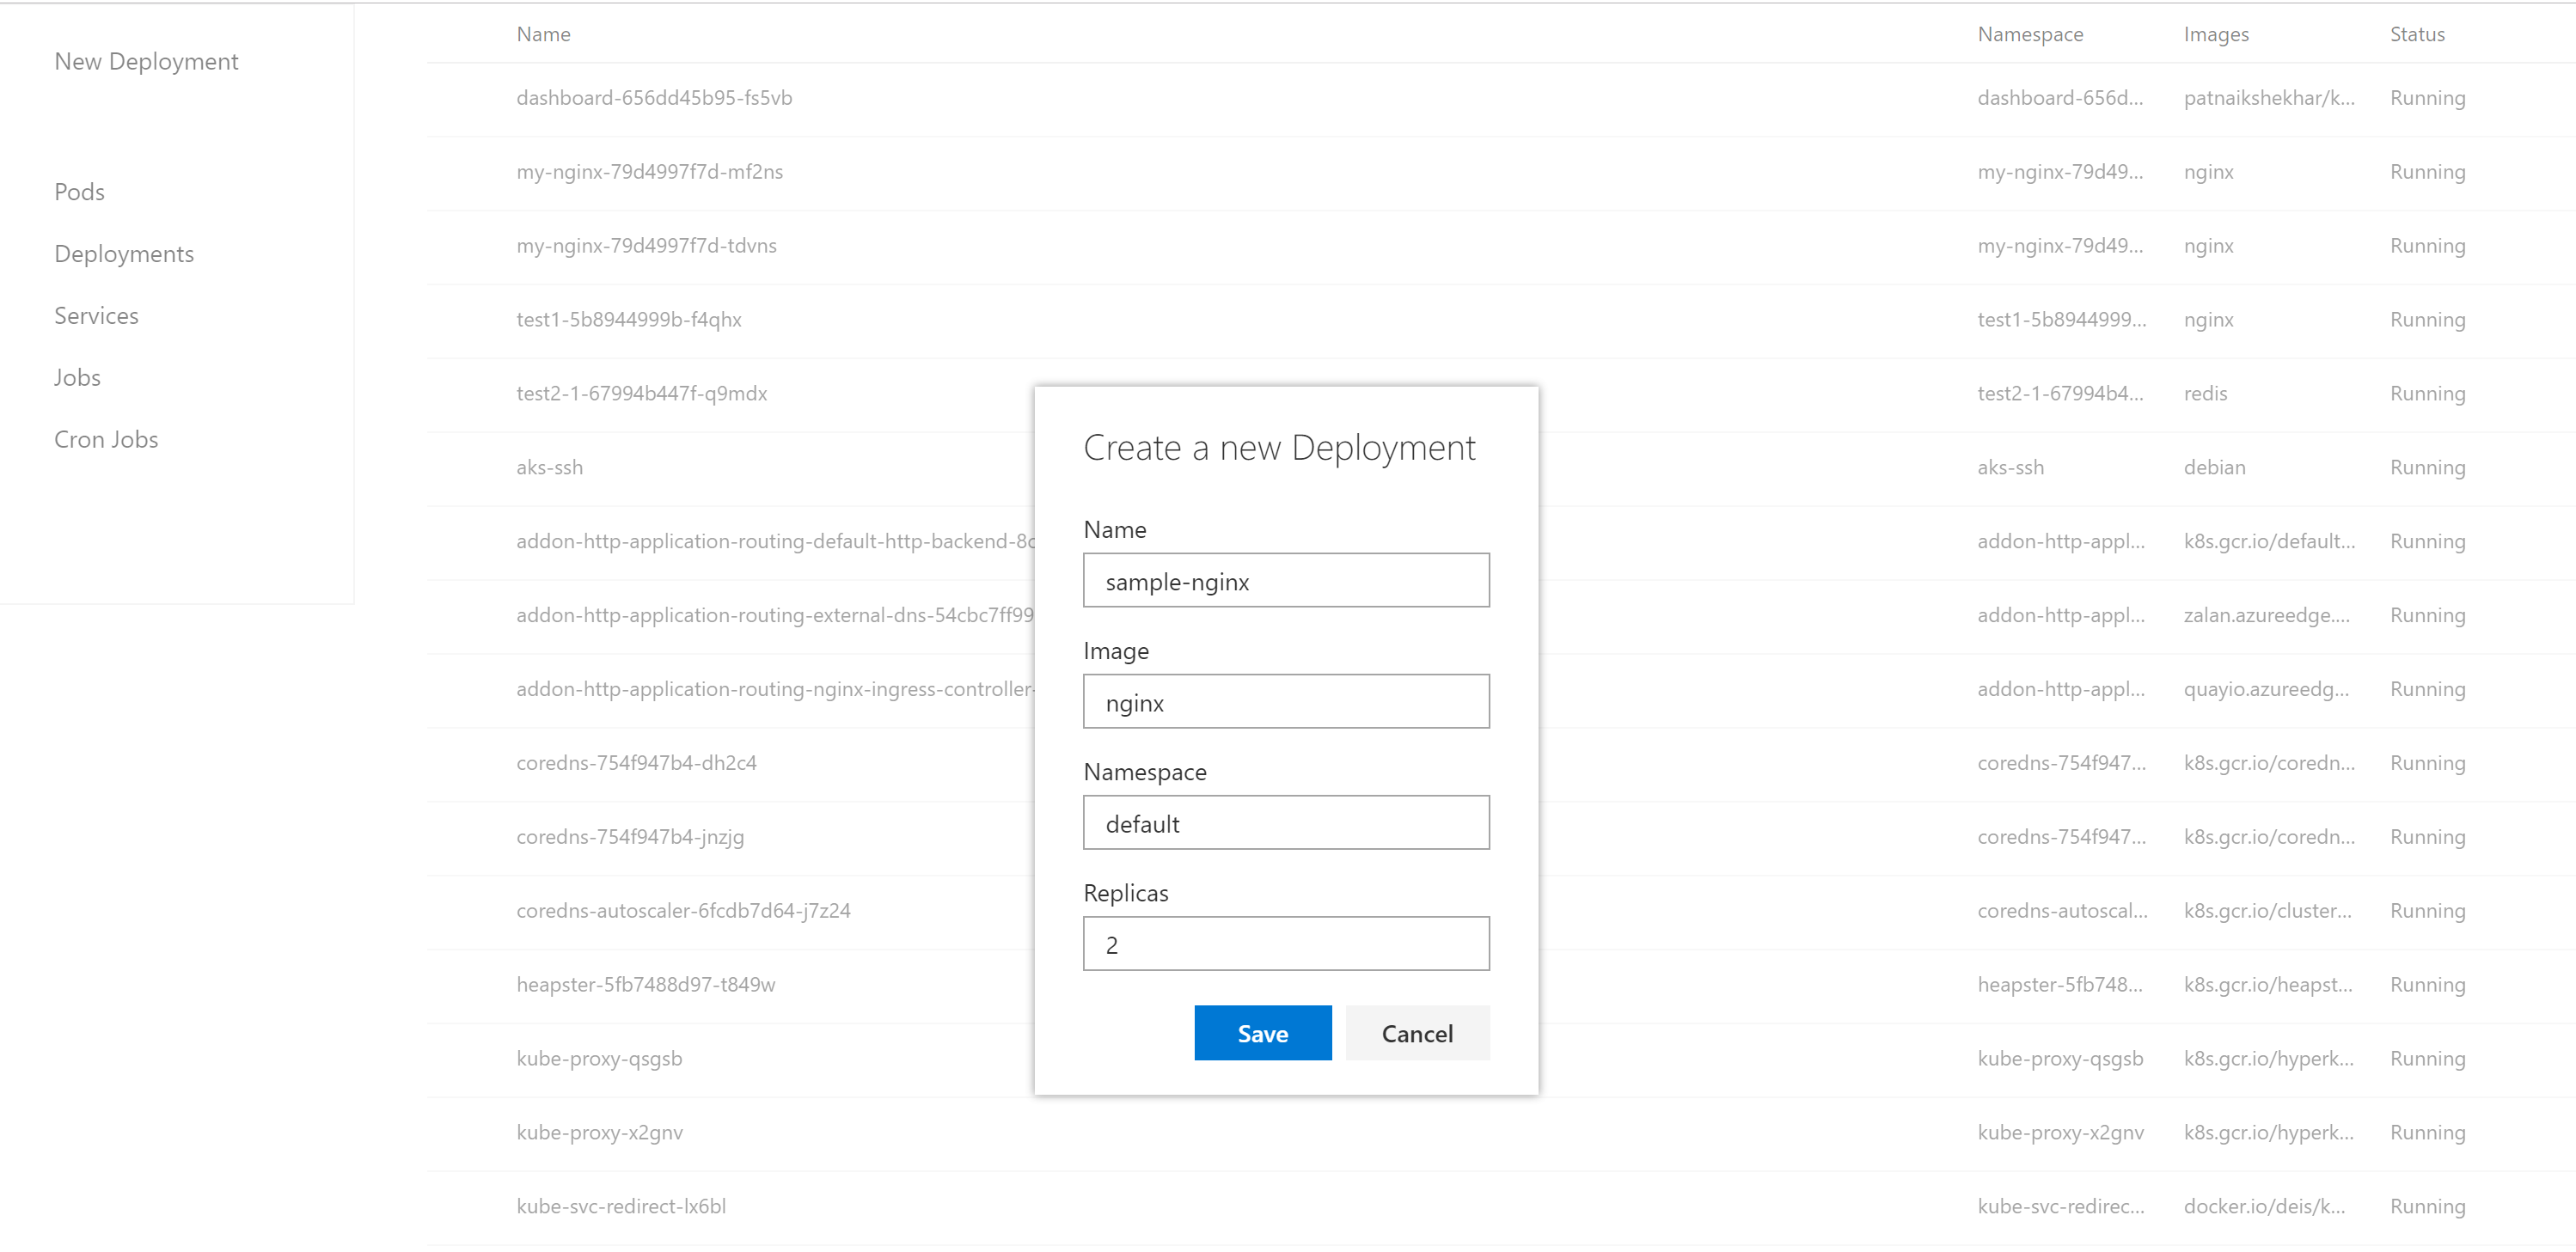Screen dimensions: 2576x1252
Task: Select pod heapster-5fb7488d97-t849w
Action: coord(645,985)
